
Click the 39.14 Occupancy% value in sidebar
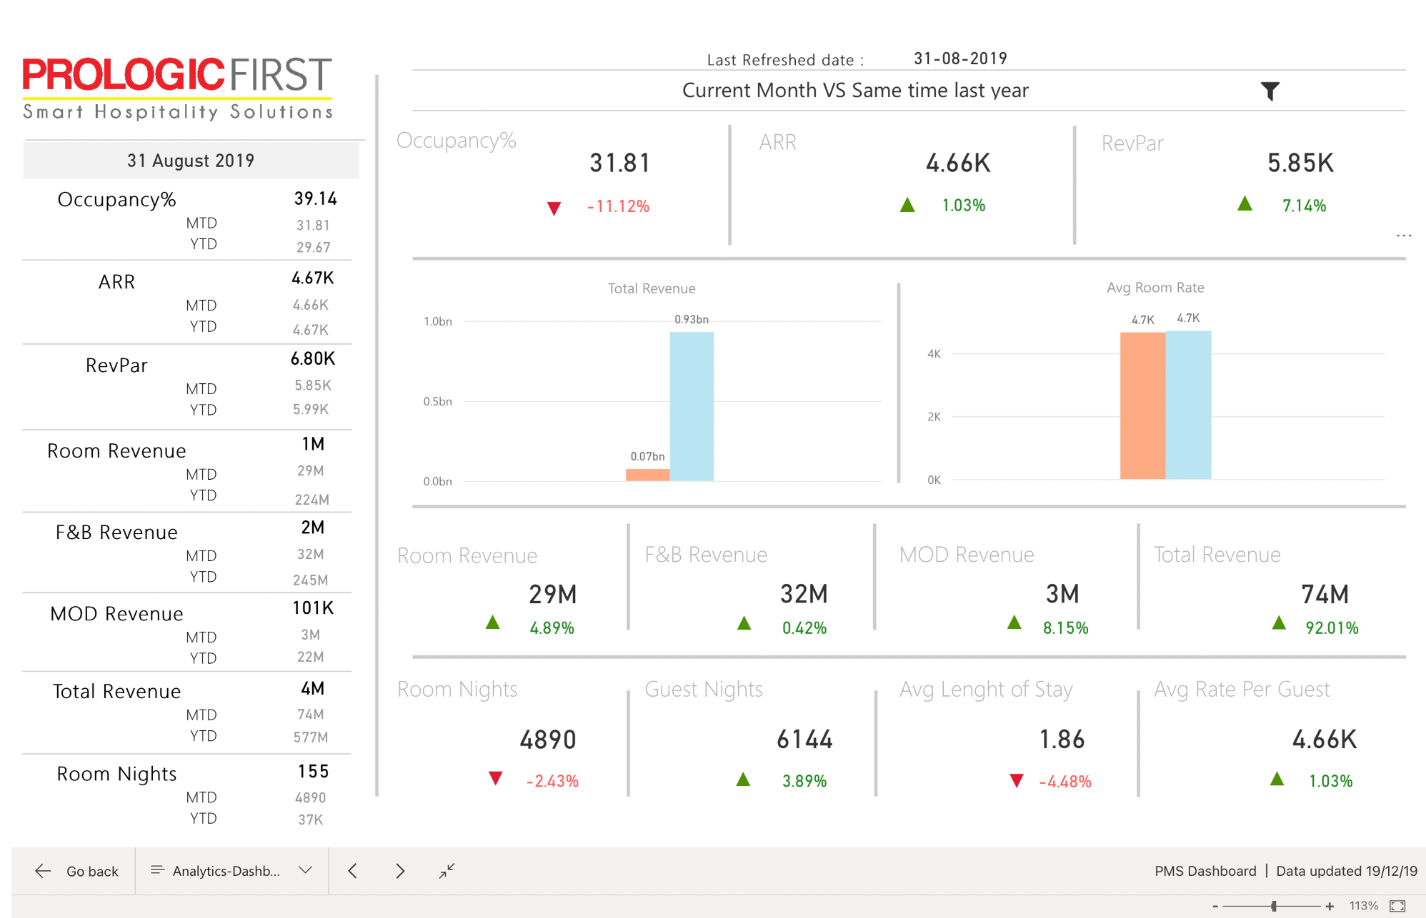click(x=315, y=198)
